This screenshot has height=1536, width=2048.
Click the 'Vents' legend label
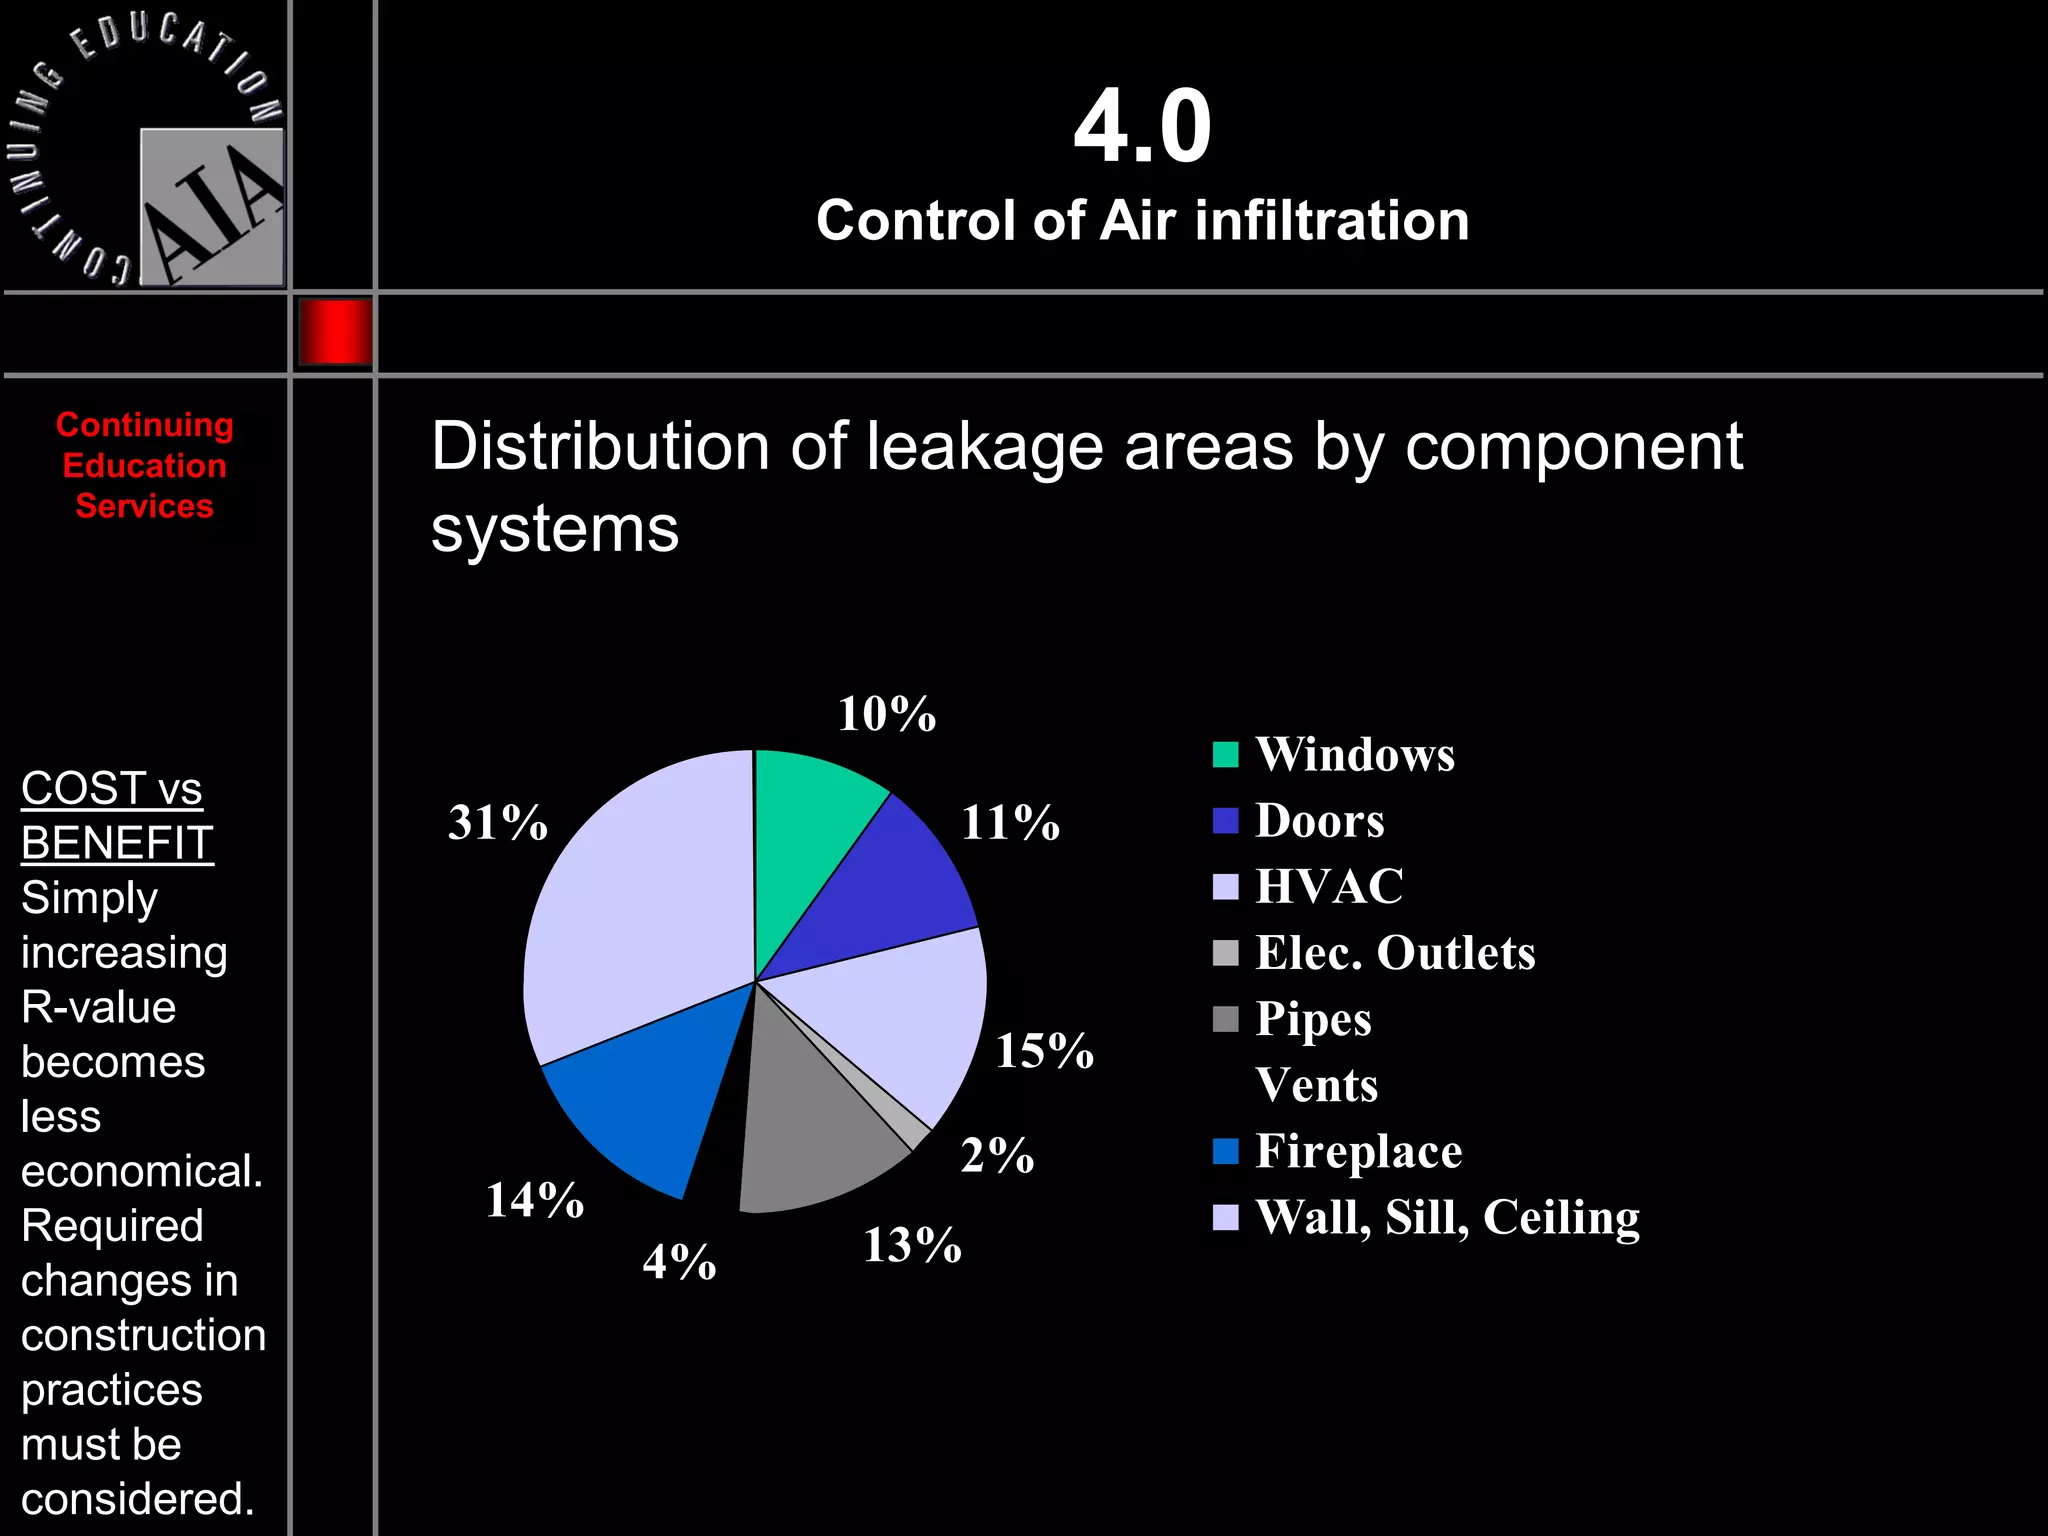(1317, 1085)
